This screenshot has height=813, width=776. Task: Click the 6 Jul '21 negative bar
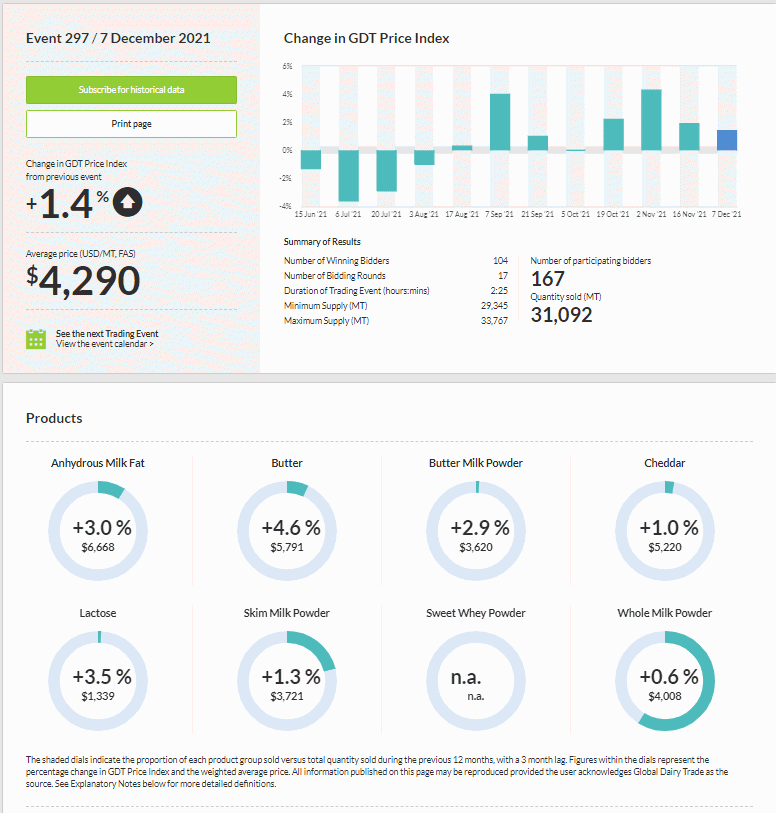(349, 176)
